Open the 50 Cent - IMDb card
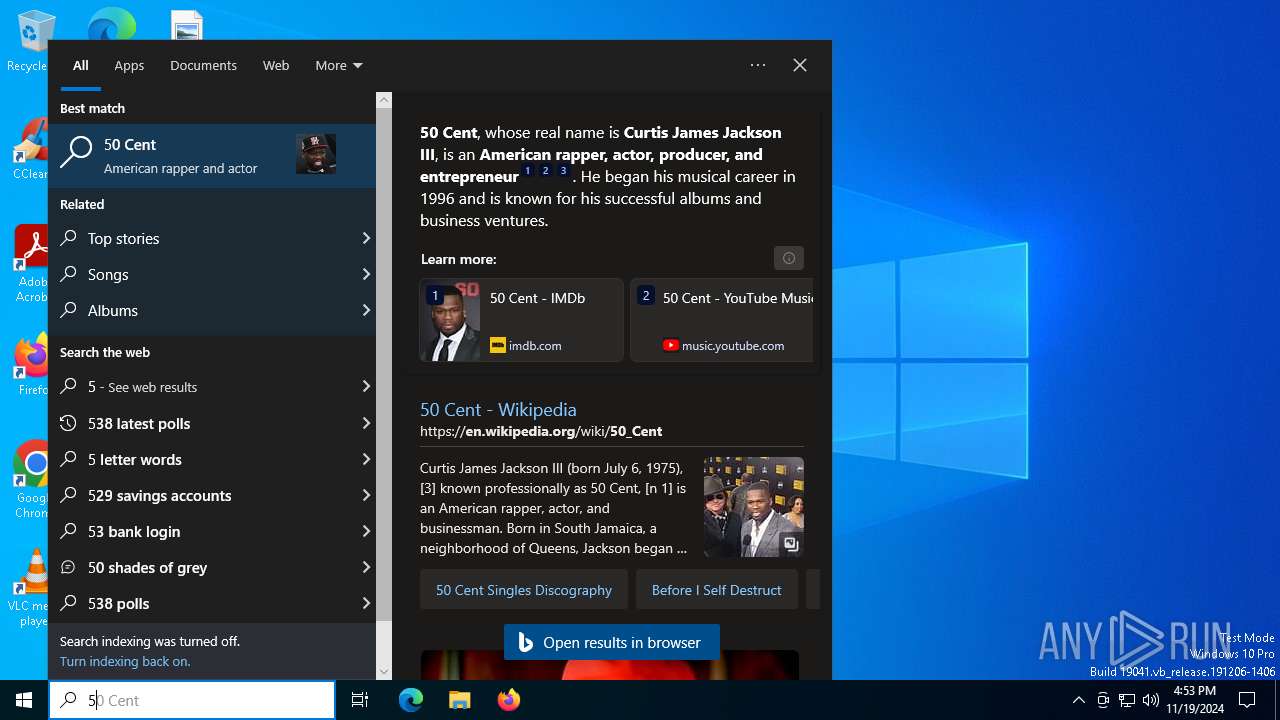This screenshot has height=720, width=1280. point(522,320)
